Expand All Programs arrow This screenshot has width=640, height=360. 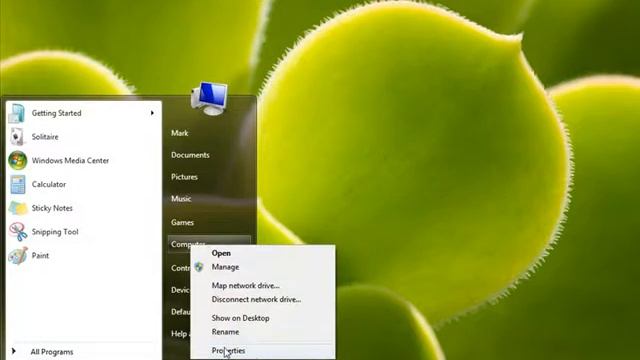13,351
